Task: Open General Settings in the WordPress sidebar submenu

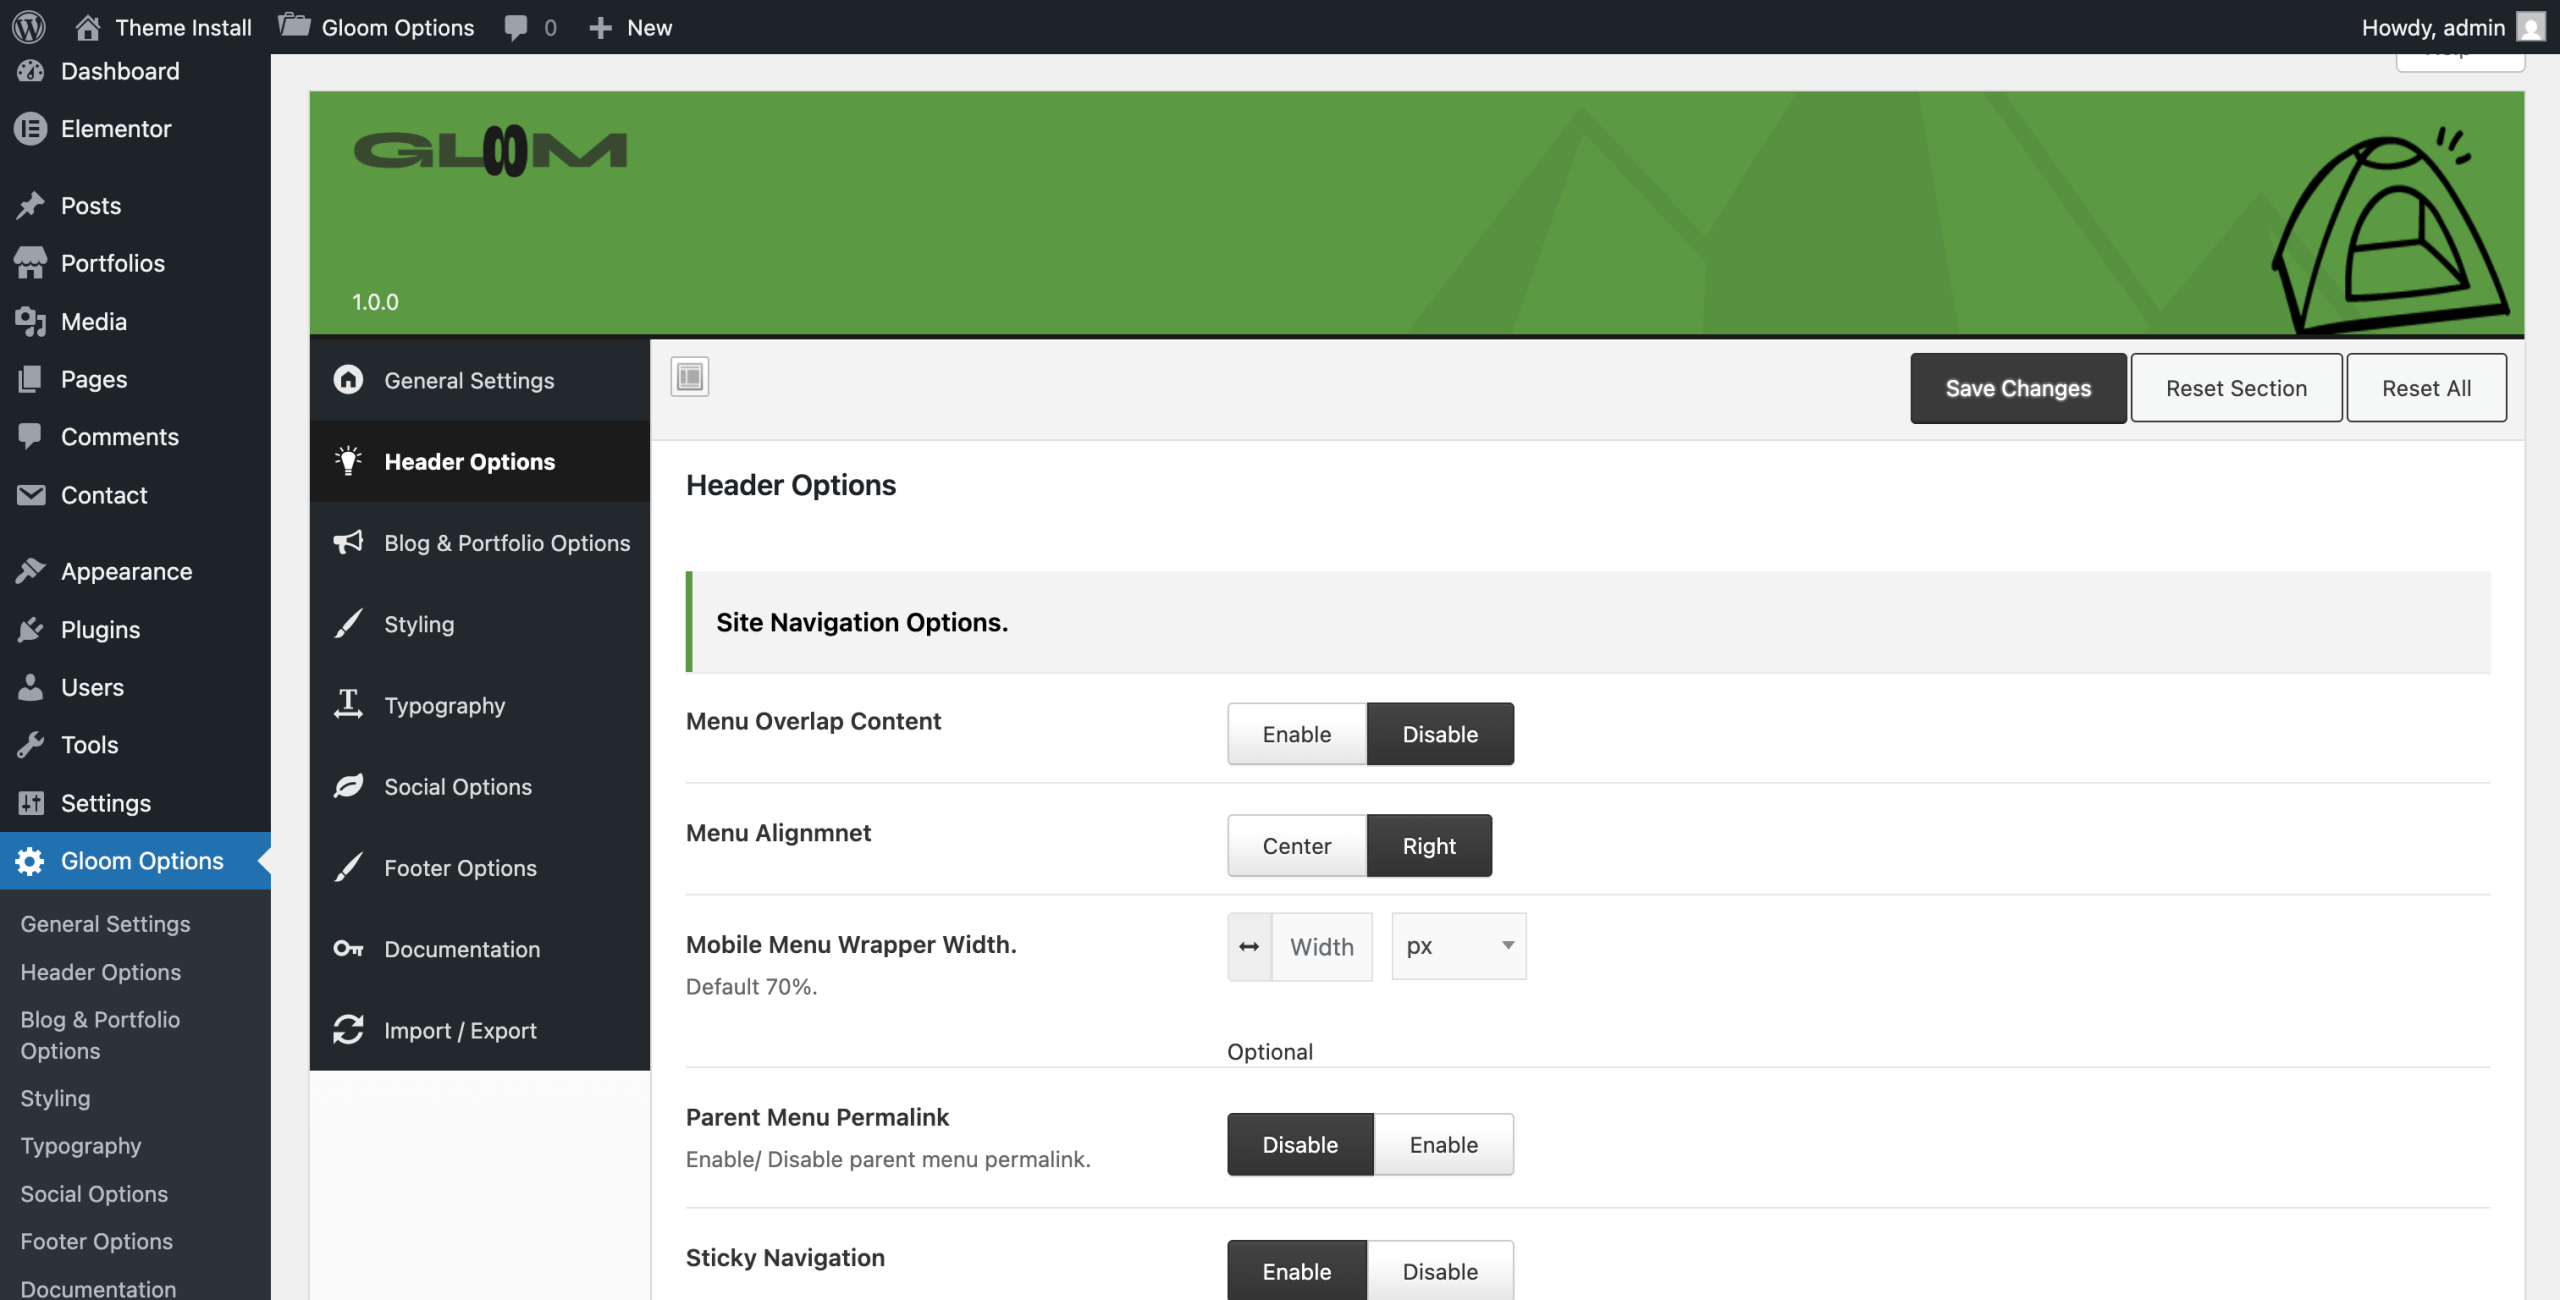Action: [x=105, y=924]
